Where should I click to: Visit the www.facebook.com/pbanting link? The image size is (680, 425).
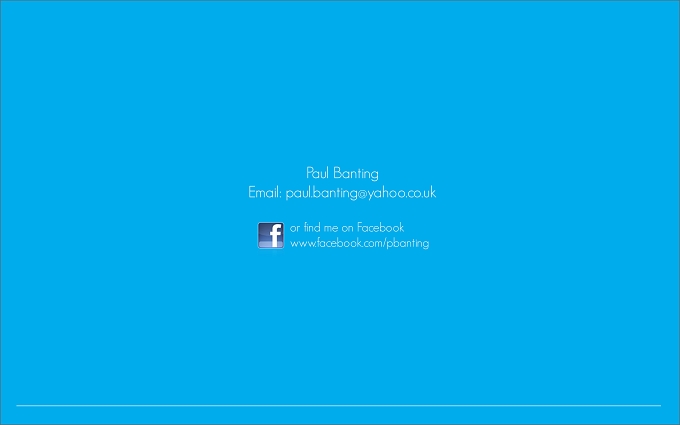(360, 243)
